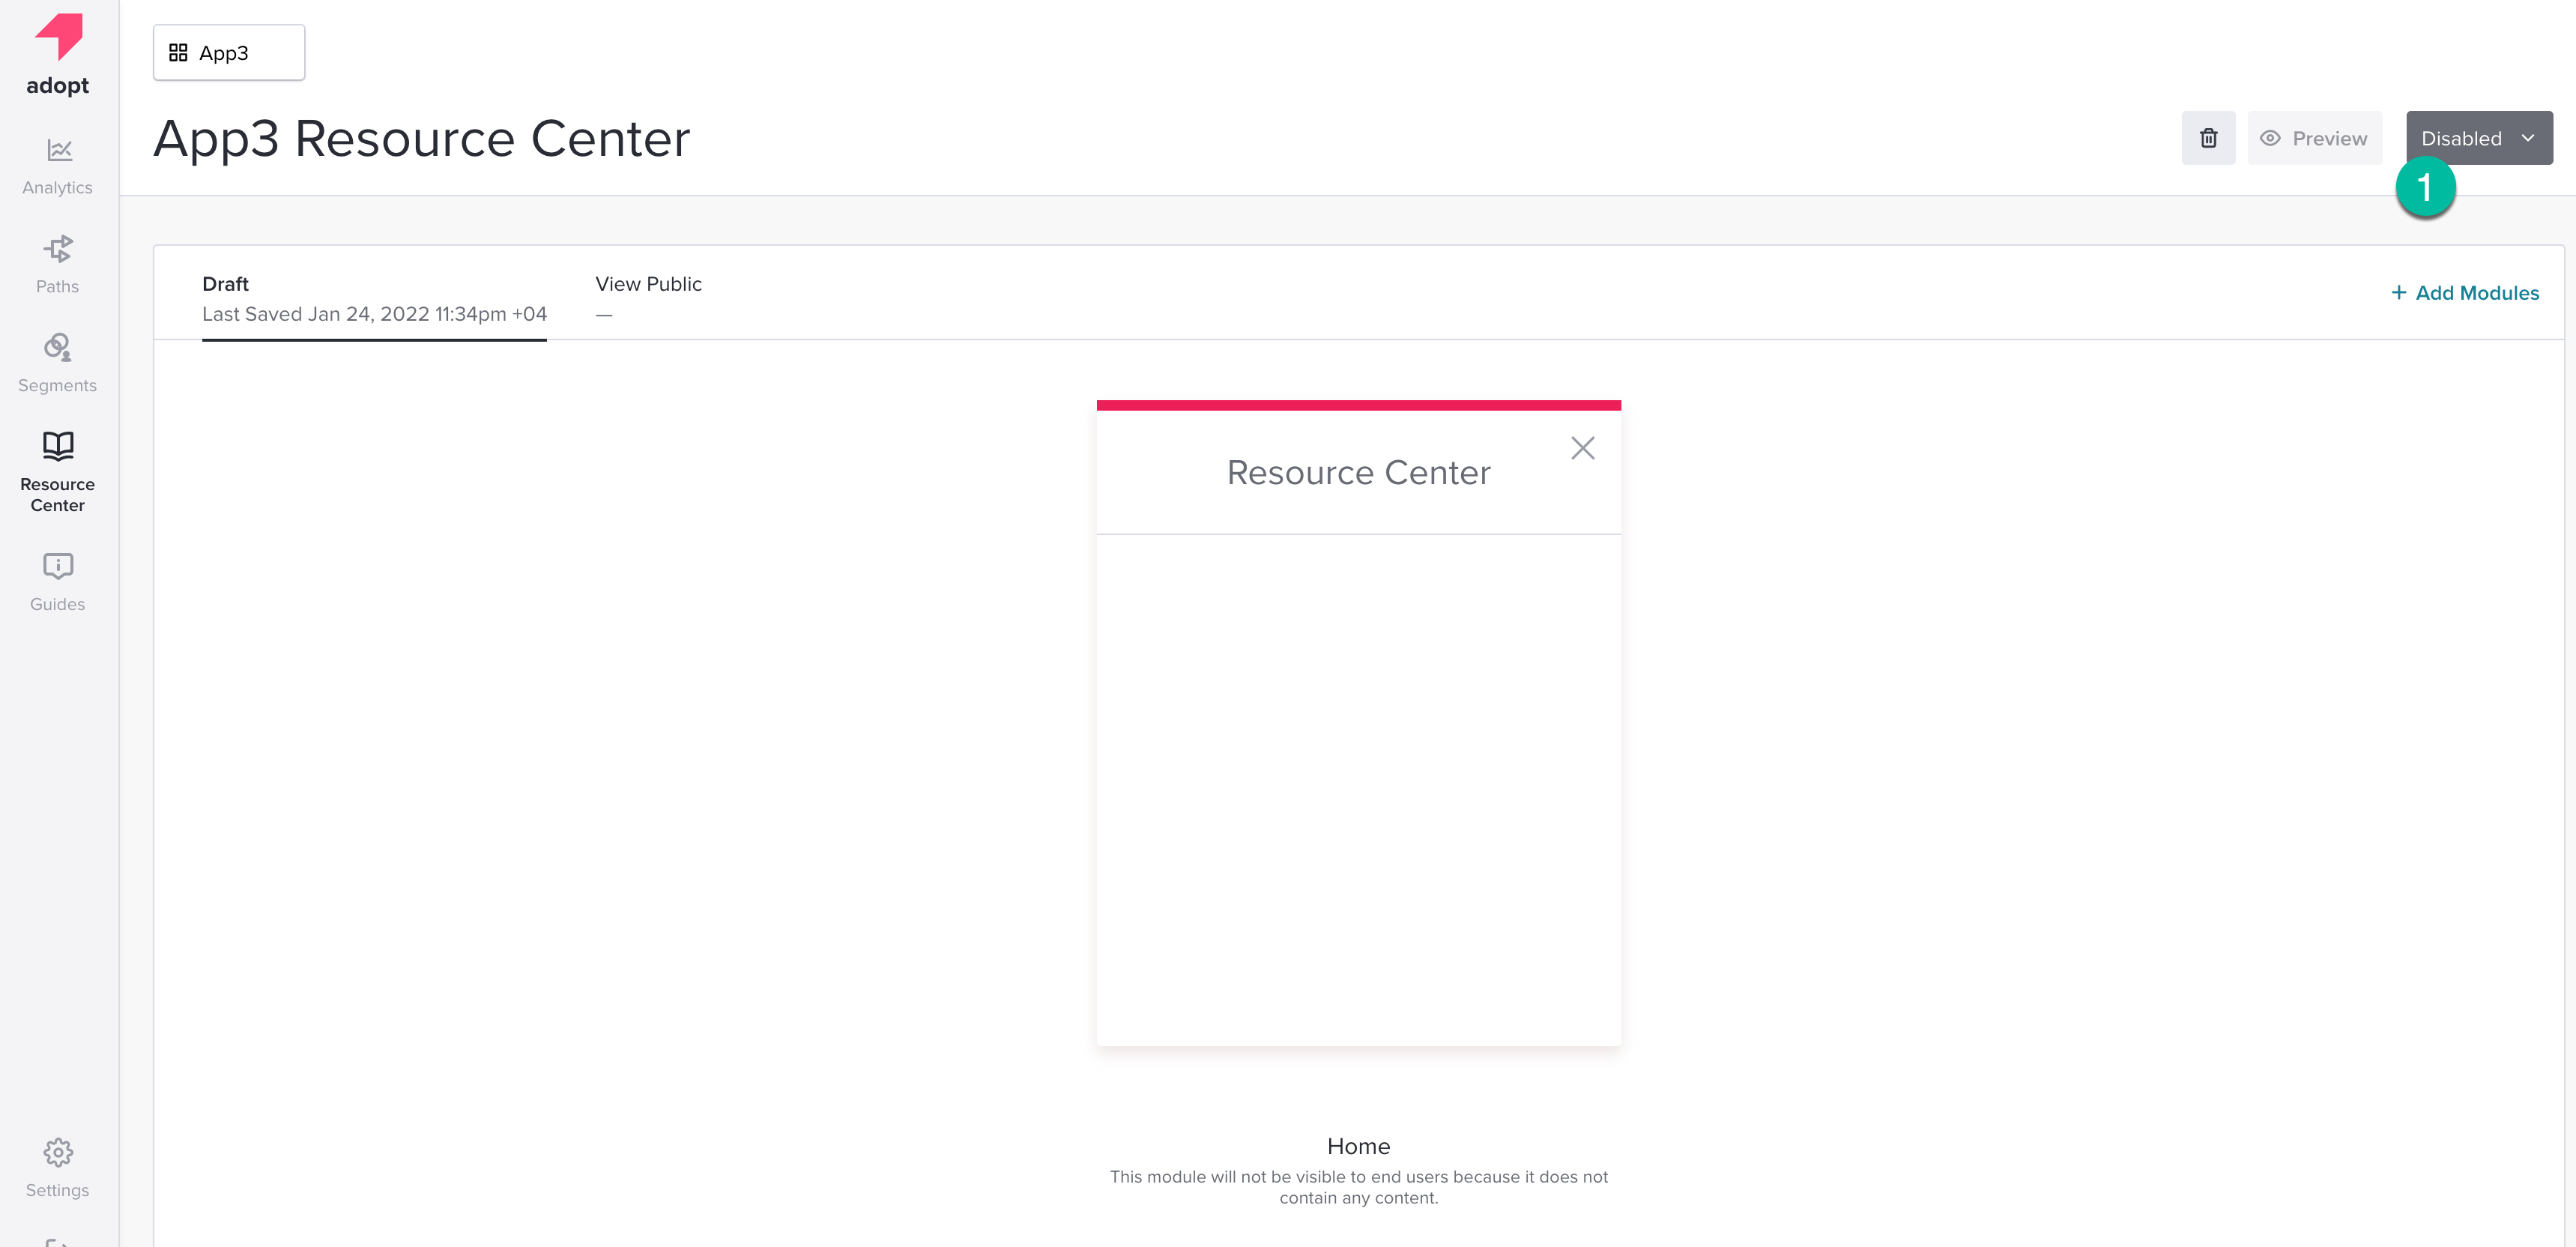Open the App3 application switcher

[x=229, y=53]
